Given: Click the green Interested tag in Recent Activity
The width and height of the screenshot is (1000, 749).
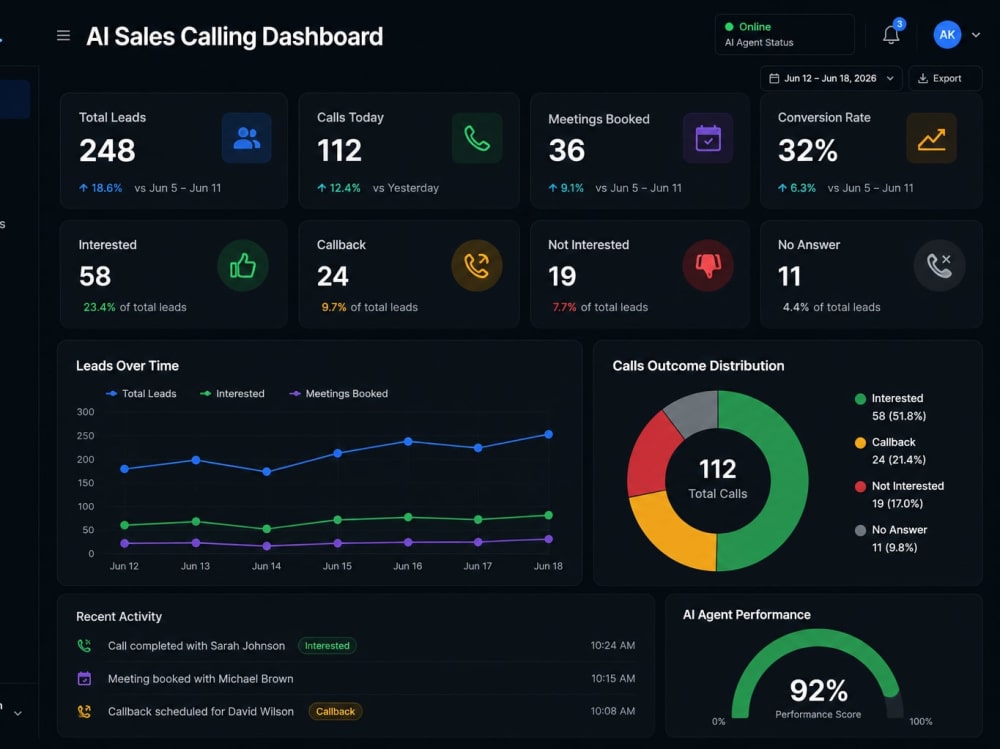Looking at the screenshot, I should [x=327, y=646].
